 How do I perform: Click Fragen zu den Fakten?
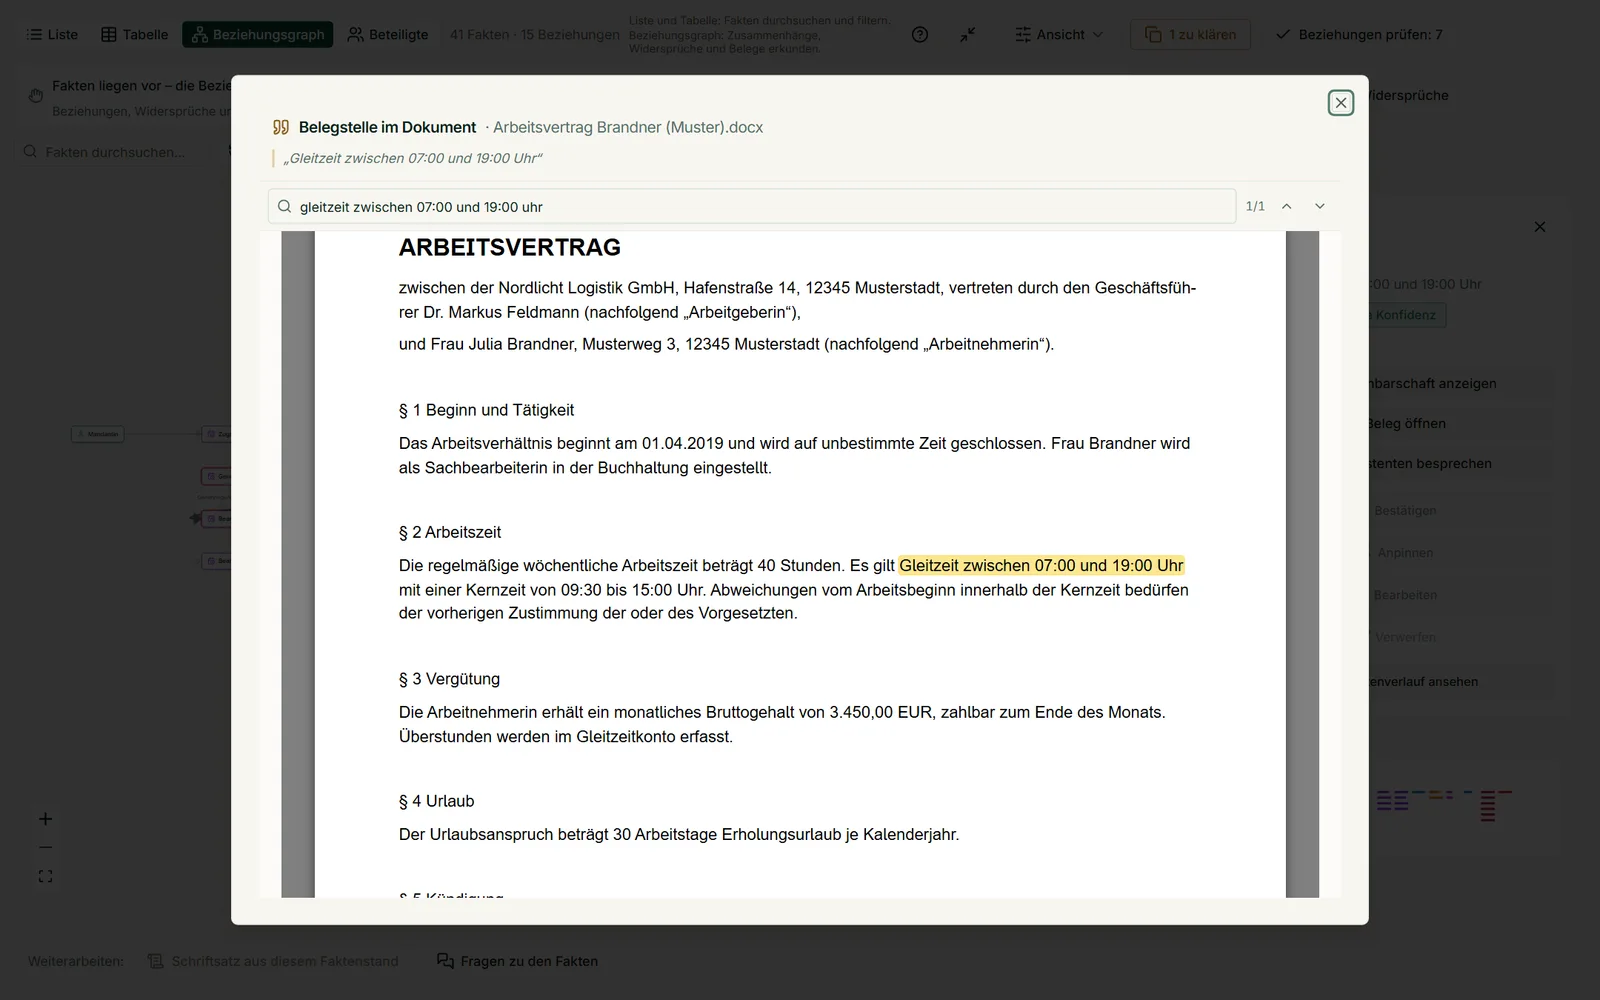[518, 961]
